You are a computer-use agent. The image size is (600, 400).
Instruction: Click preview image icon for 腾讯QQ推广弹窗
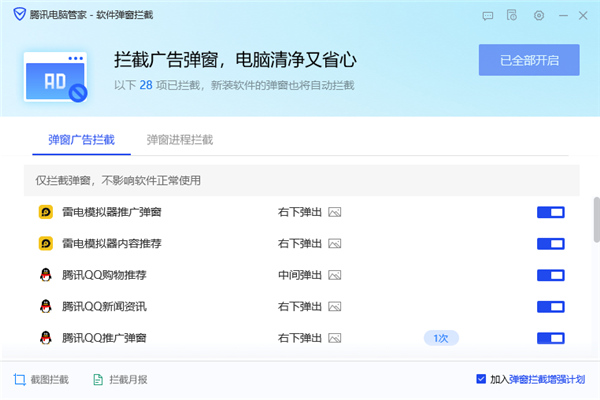(x=335, y=338)
